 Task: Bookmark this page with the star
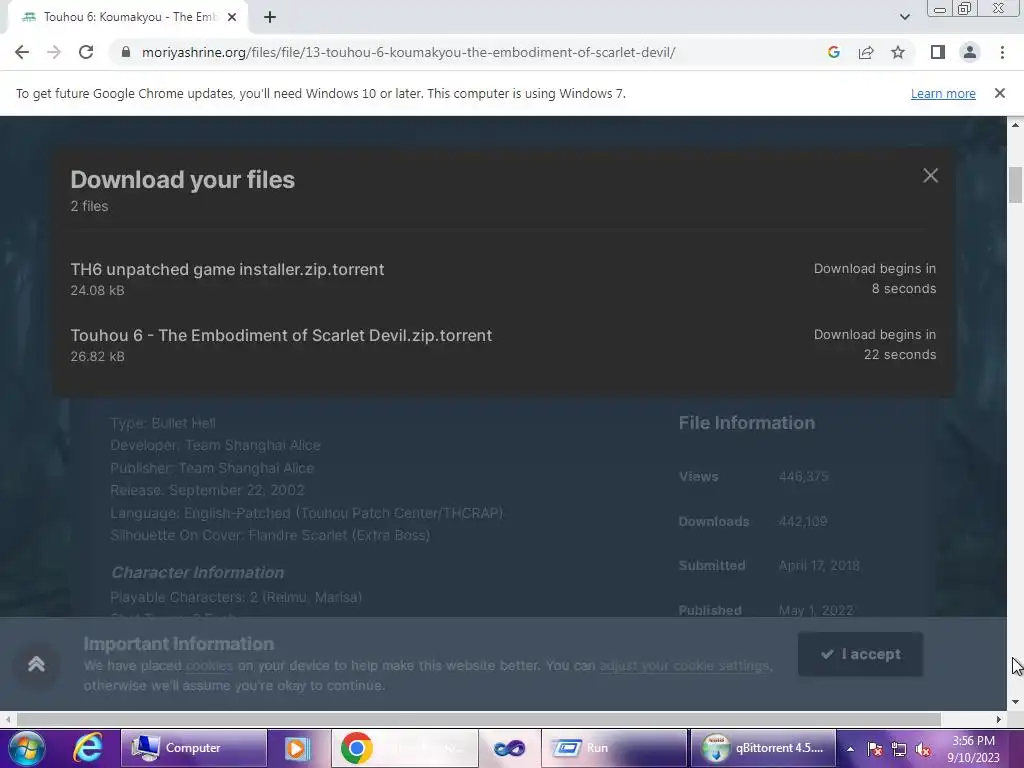coord(898,52)
